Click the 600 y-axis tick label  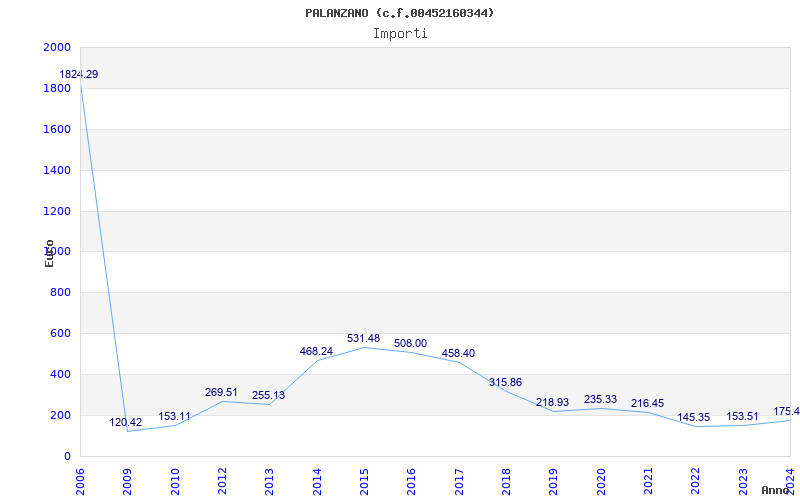[60, 334]
